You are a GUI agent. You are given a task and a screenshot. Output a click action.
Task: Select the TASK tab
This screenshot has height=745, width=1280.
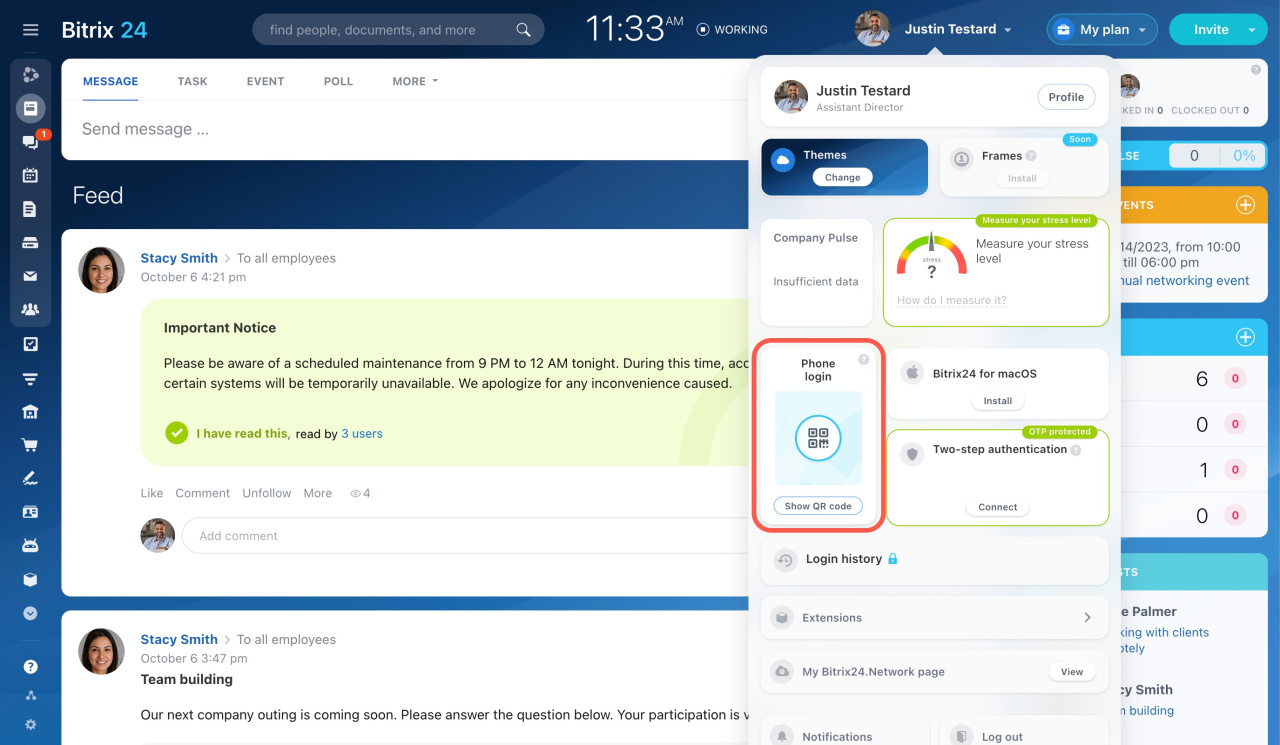pos(192,81)
